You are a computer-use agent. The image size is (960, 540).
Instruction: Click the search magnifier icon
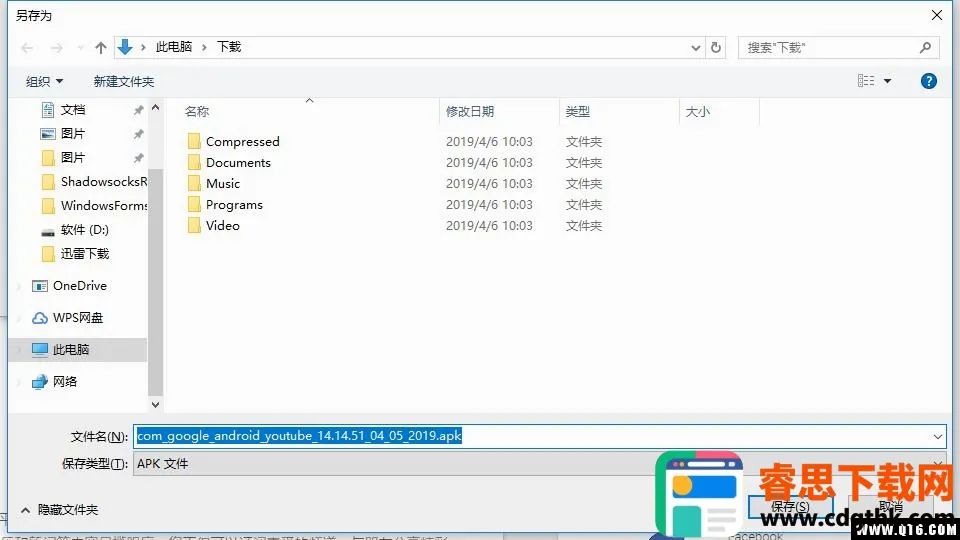coord(925,47)
